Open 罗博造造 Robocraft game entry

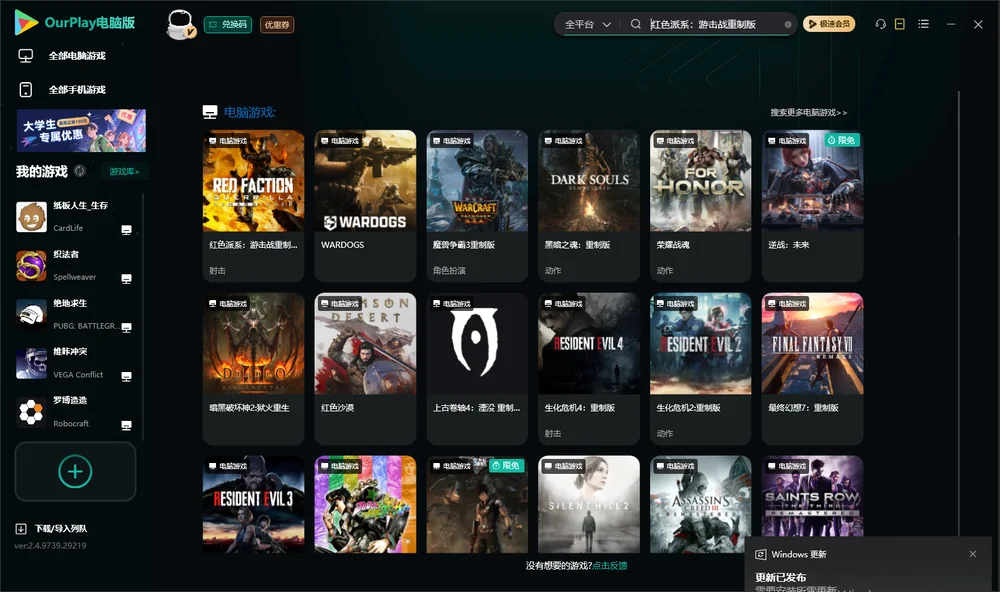pyautogui.click(x=75, y=412)
